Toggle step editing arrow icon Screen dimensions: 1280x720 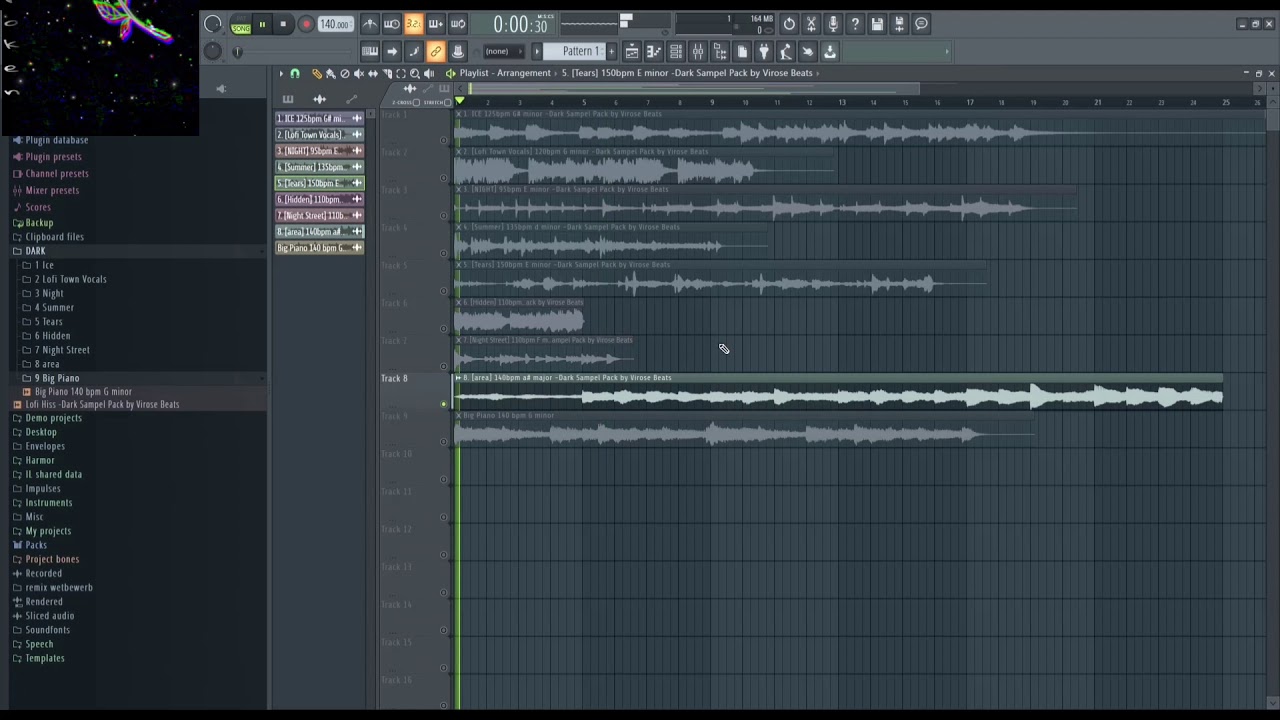coord(392,52)
